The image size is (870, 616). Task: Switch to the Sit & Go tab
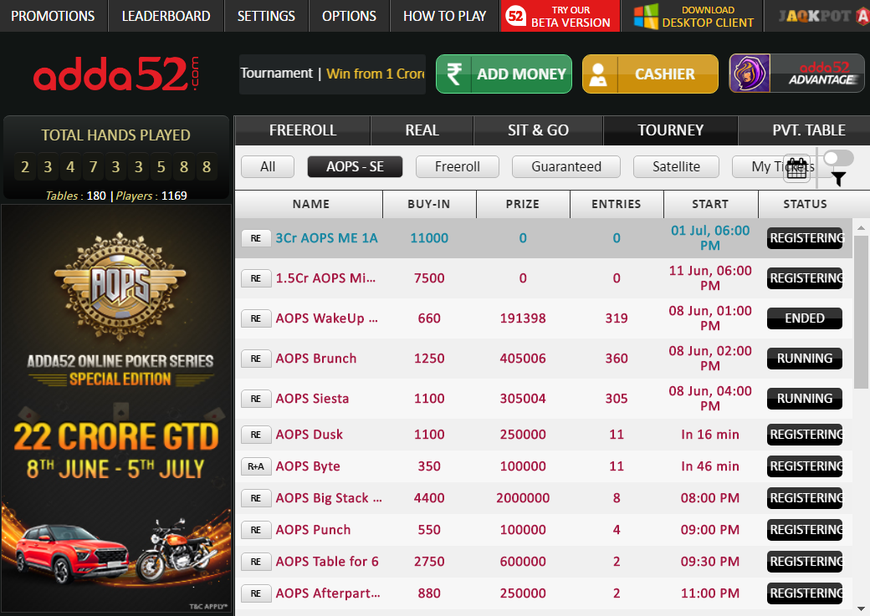coord(538,130)
